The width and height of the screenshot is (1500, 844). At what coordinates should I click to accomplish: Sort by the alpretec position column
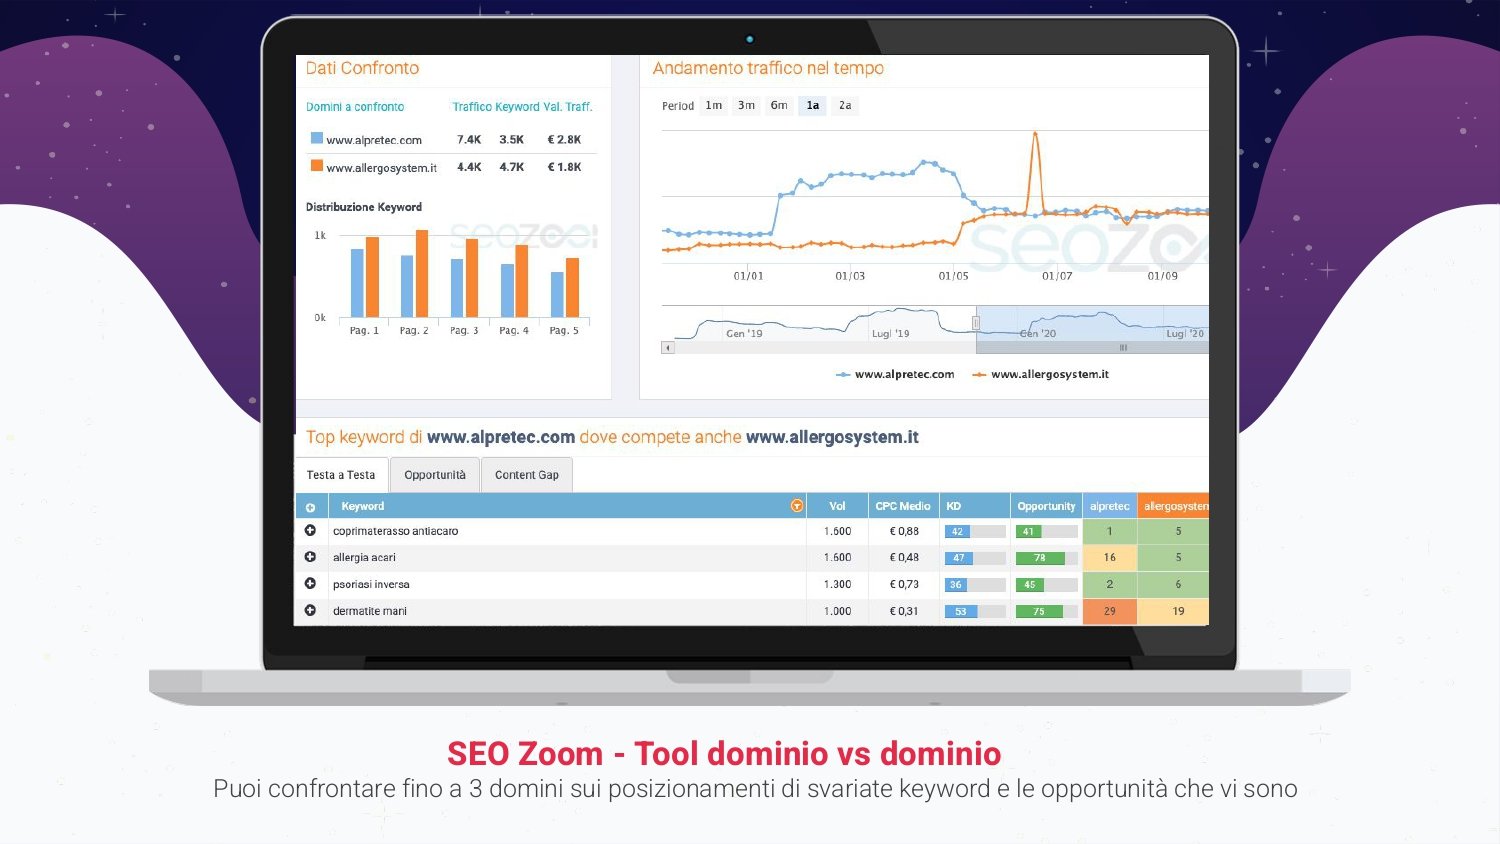click(1109, 506)
